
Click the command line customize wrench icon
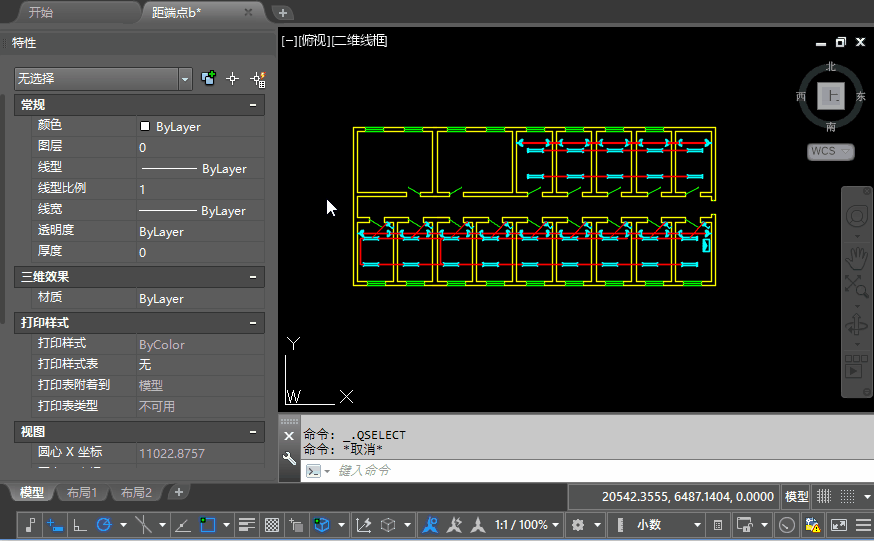290,458
